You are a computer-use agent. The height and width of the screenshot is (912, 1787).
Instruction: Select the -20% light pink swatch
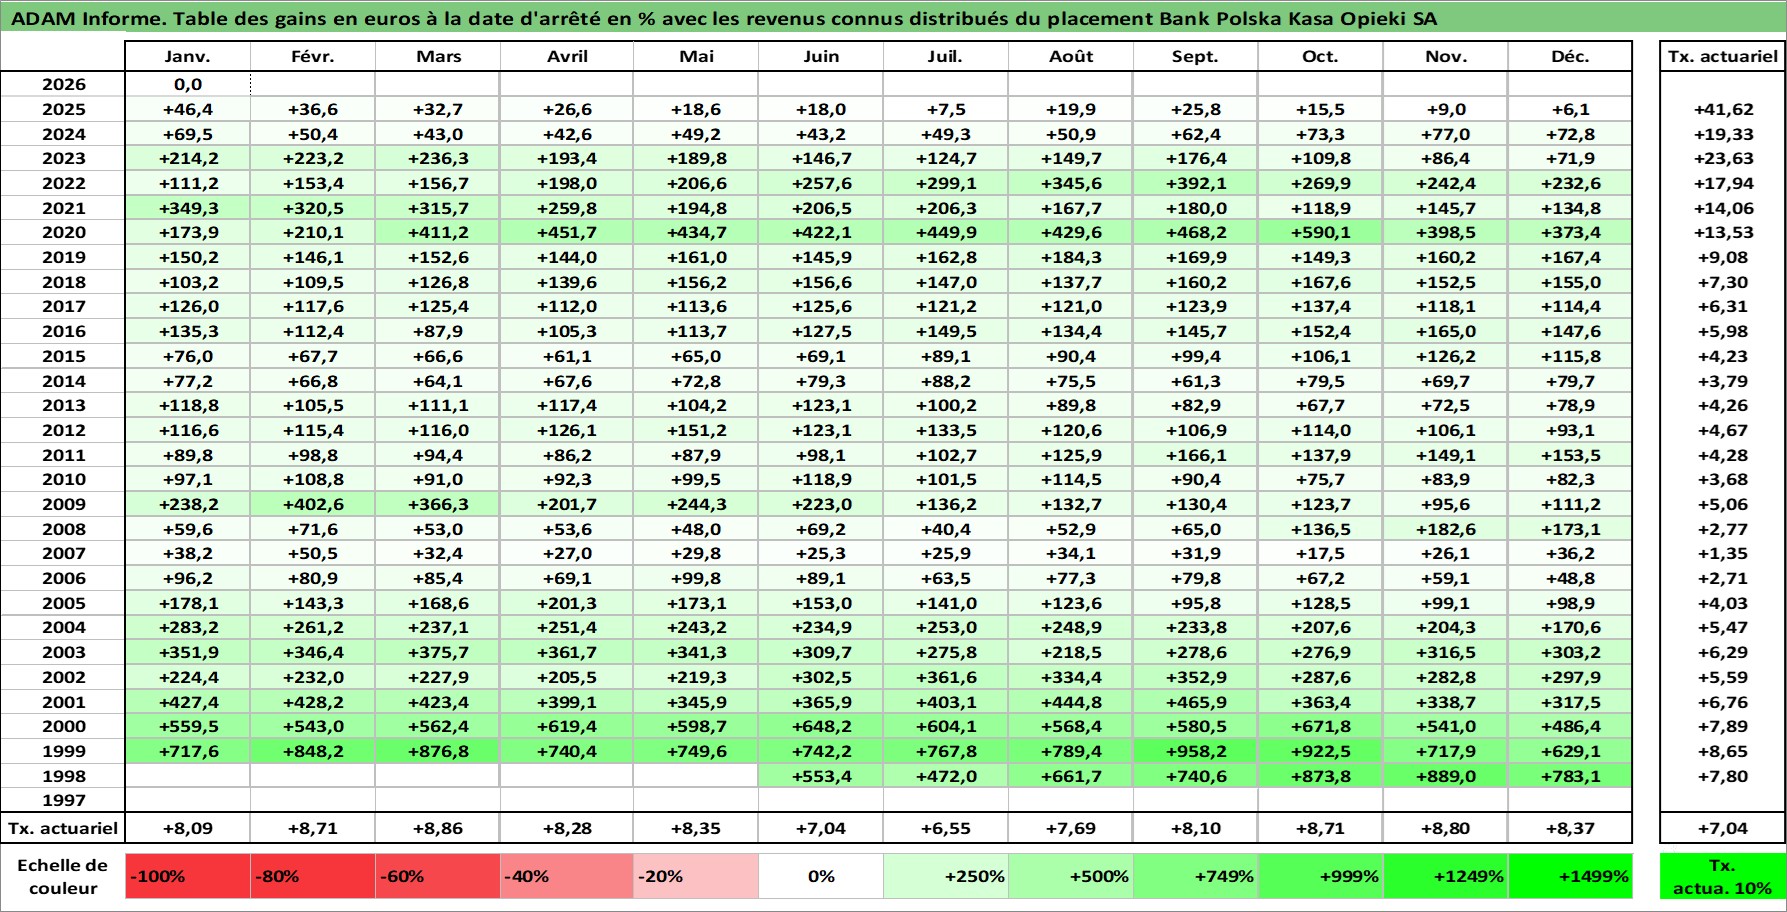(696, 876)
